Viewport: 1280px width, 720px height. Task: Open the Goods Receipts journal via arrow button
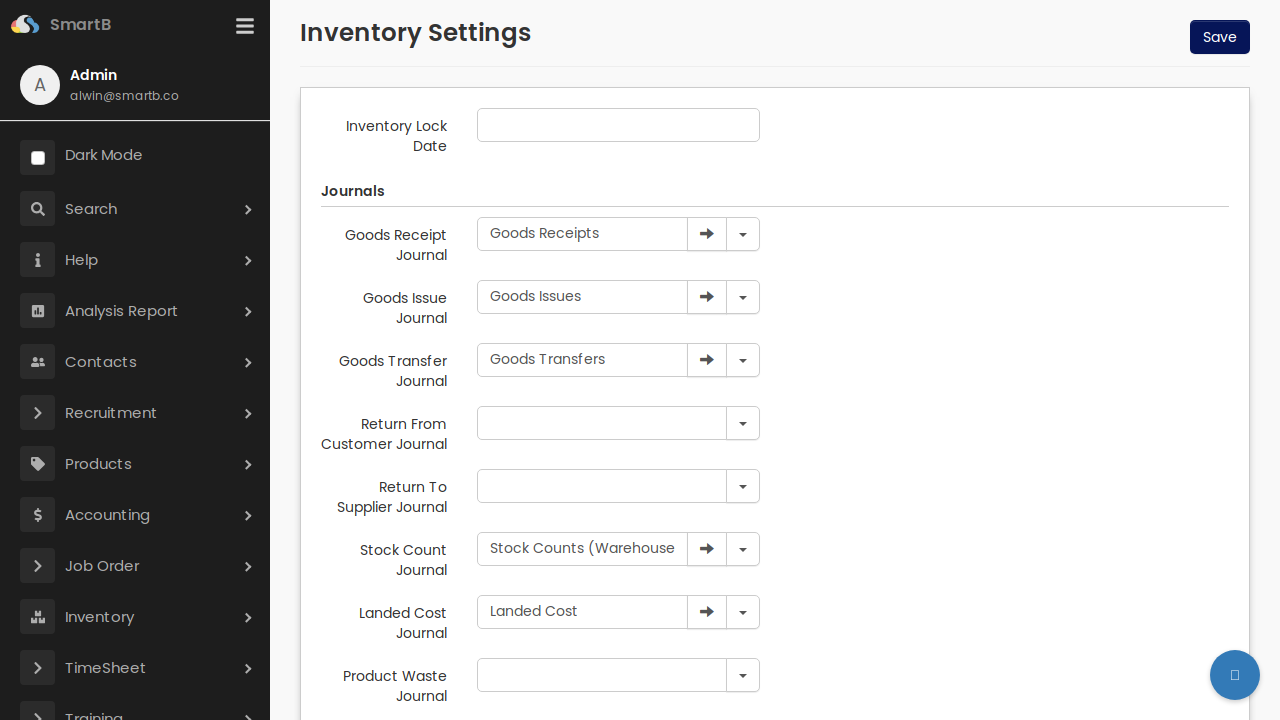click(706, 233)
